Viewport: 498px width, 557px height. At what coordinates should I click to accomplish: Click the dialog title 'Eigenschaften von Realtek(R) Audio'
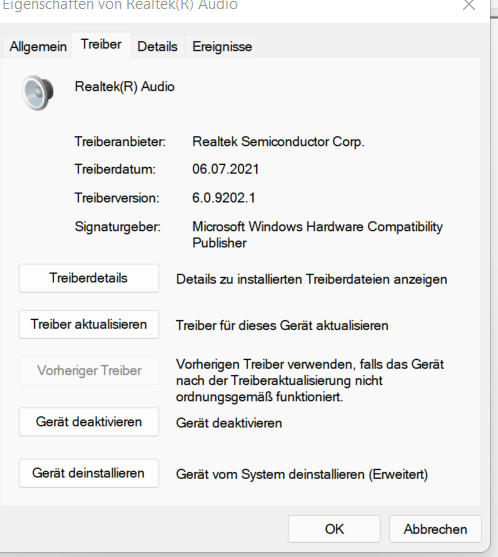point(120,5)
